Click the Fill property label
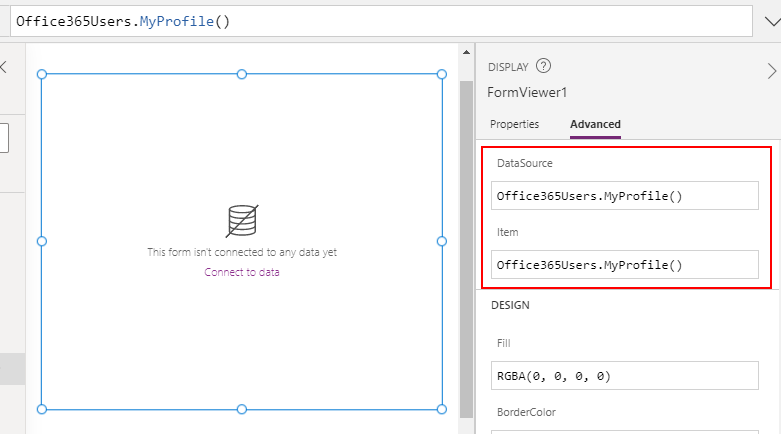781x434 pixels. 504,343
